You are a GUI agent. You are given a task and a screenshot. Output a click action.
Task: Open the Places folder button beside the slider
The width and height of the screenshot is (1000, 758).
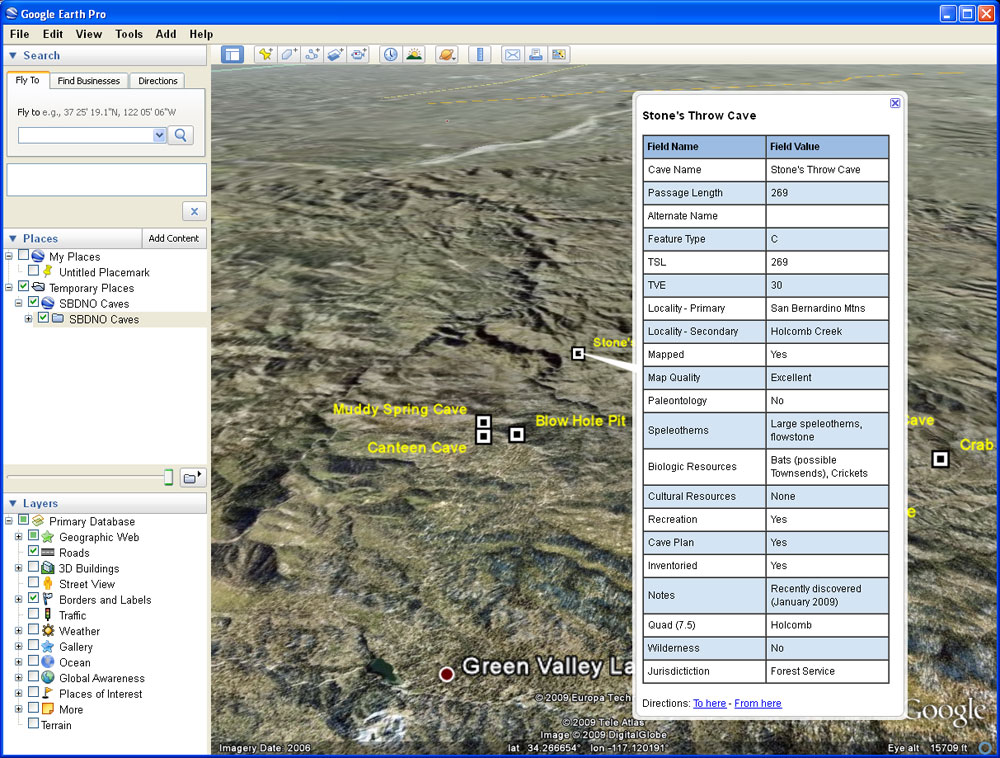click(x=193, y=477)
